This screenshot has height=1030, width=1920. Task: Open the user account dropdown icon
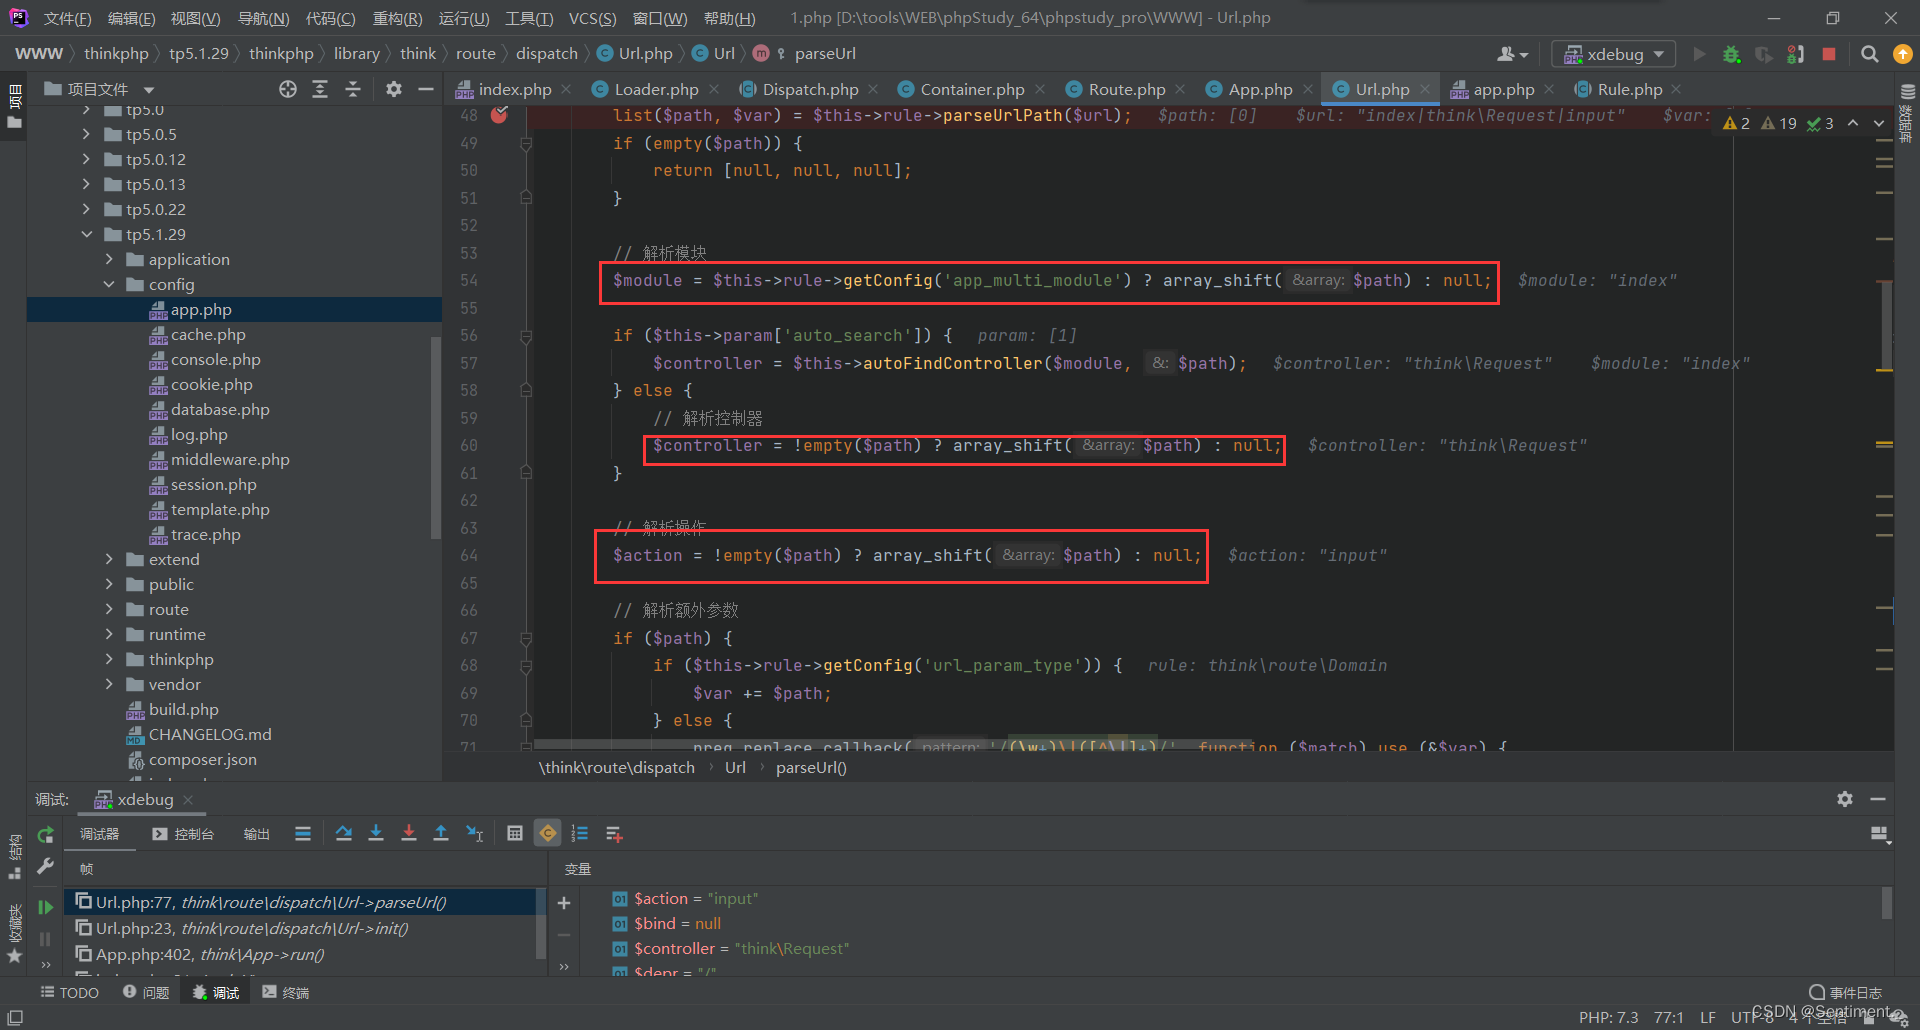pyautogui.click(x=1512, y=54)
